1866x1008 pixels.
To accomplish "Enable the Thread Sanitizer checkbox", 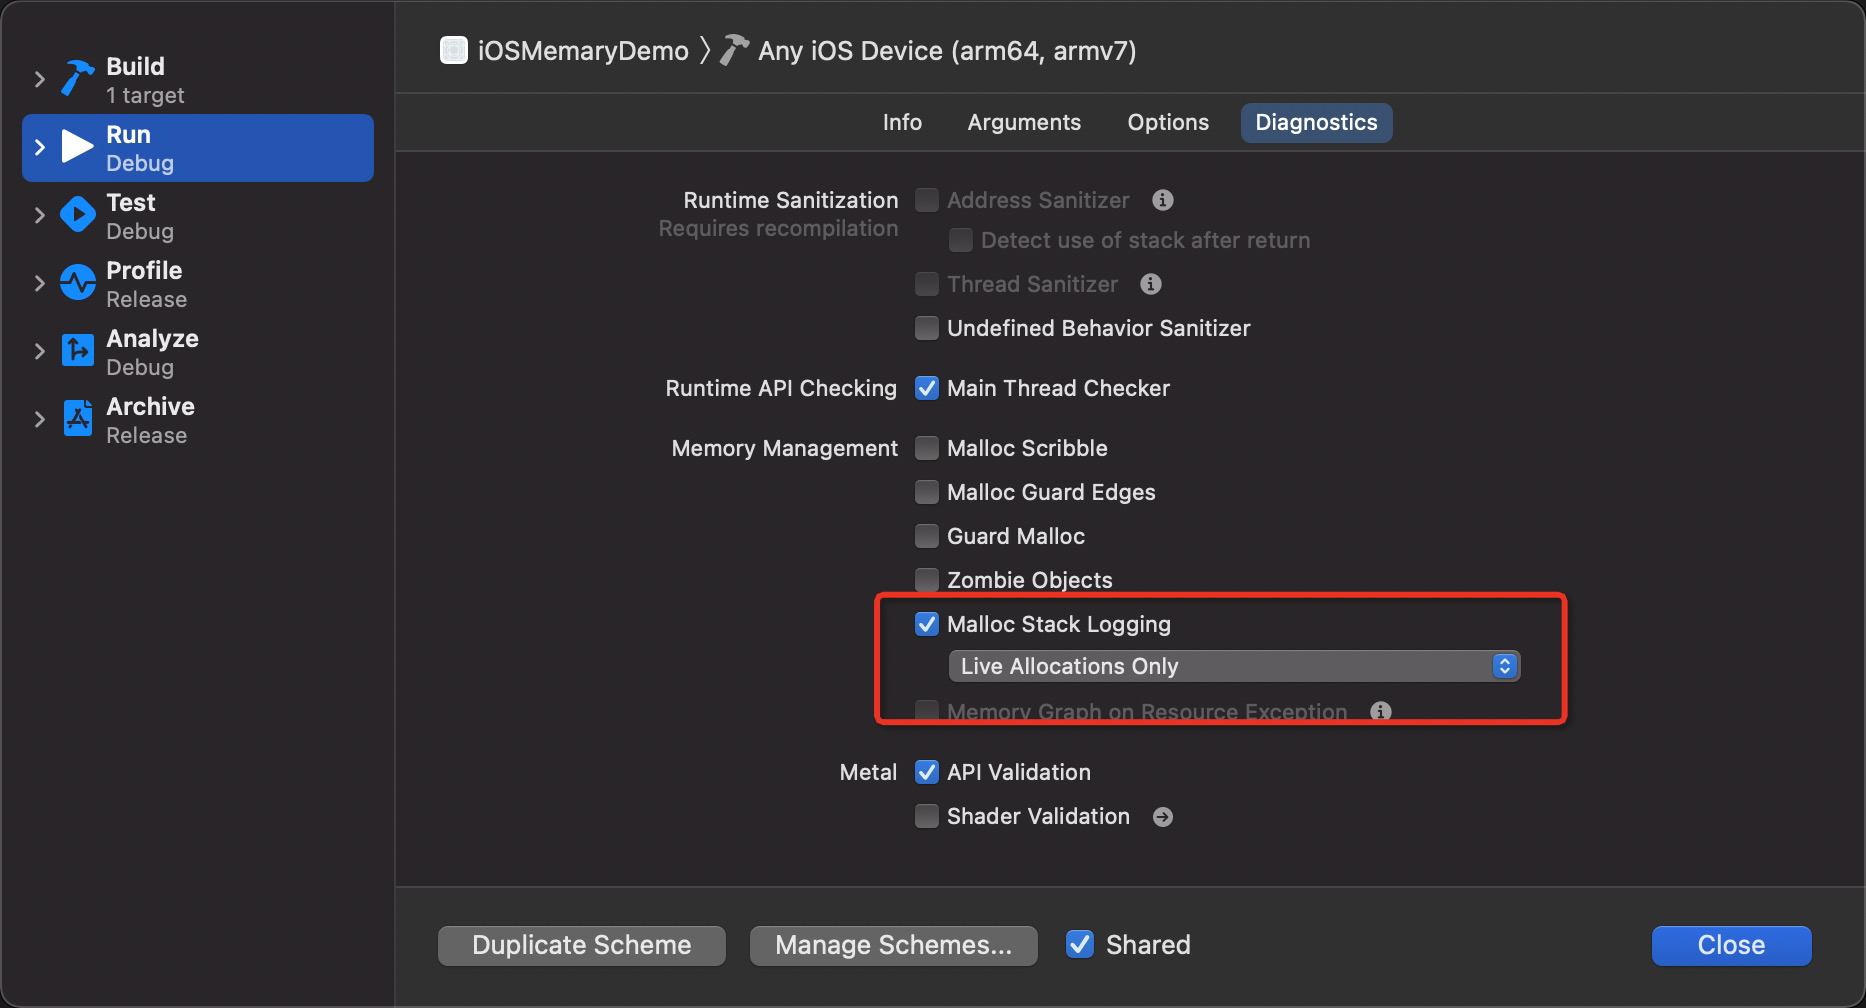I will (x=927, y=284).
